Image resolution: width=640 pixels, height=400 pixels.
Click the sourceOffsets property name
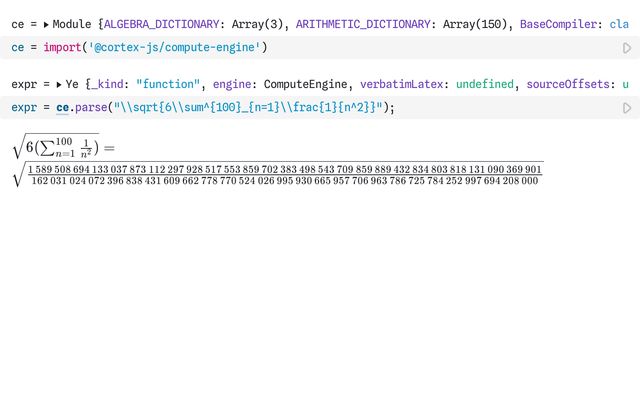click(568, 84)
